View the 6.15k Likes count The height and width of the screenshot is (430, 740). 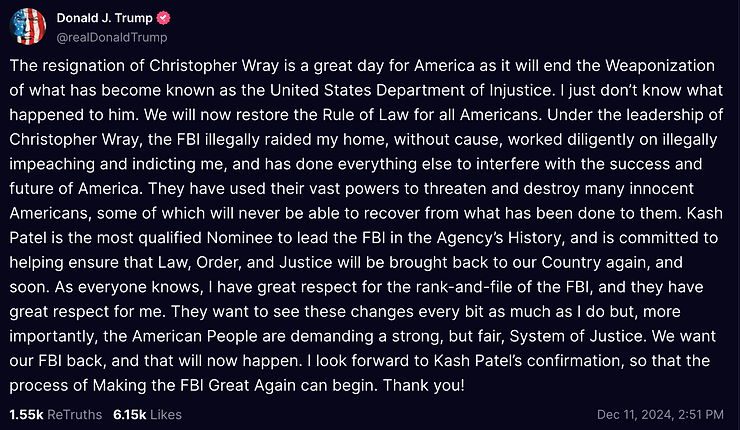tap(147, 414)
